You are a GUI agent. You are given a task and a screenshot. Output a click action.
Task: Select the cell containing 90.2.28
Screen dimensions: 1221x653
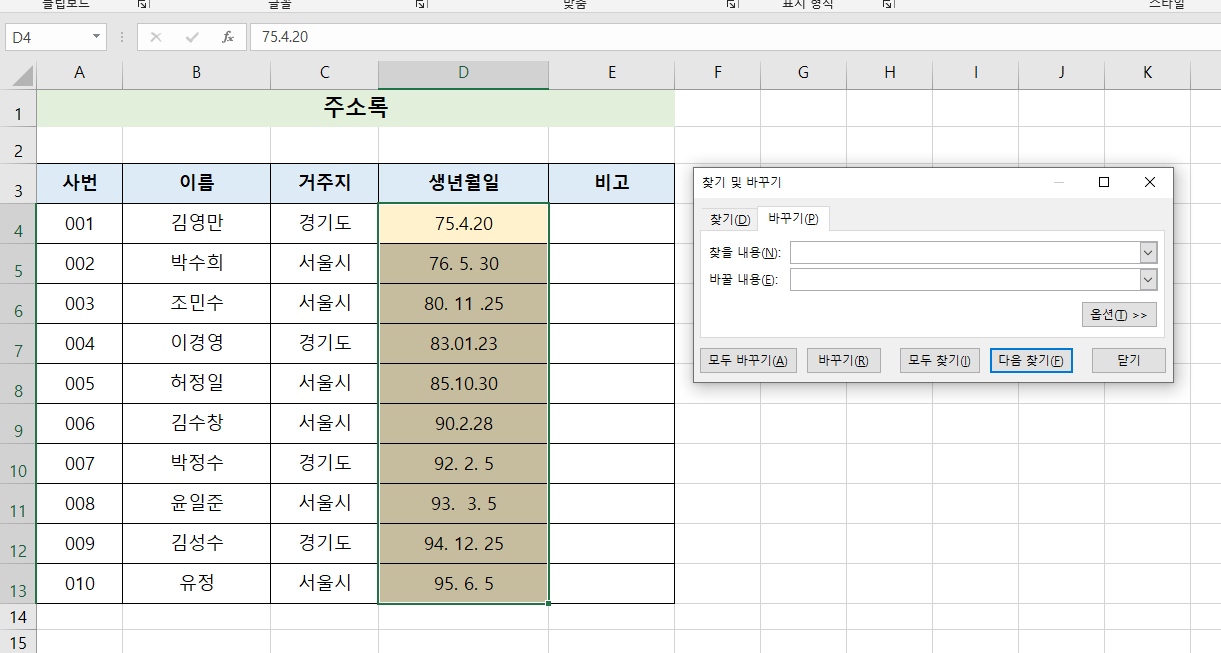pos(463,423)
